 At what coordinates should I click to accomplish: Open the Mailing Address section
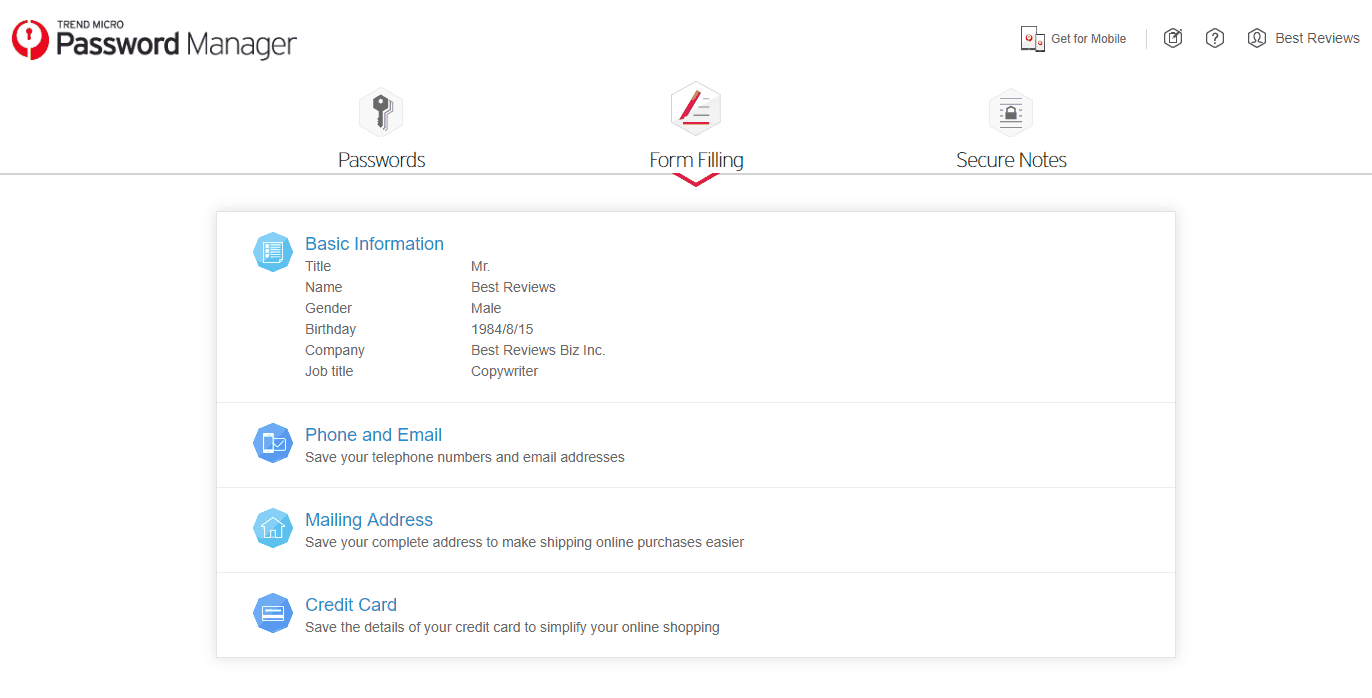click(369, 519)
